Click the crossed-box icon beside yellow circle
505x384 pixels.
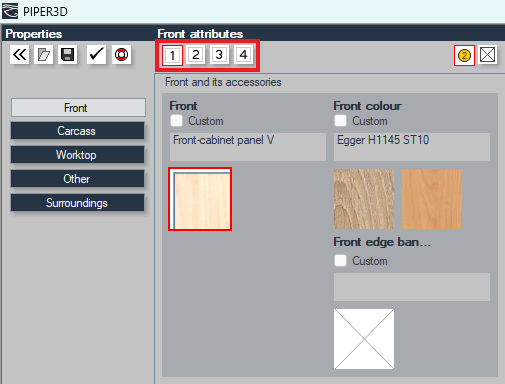pyautogui.click(x=487, y=55)
